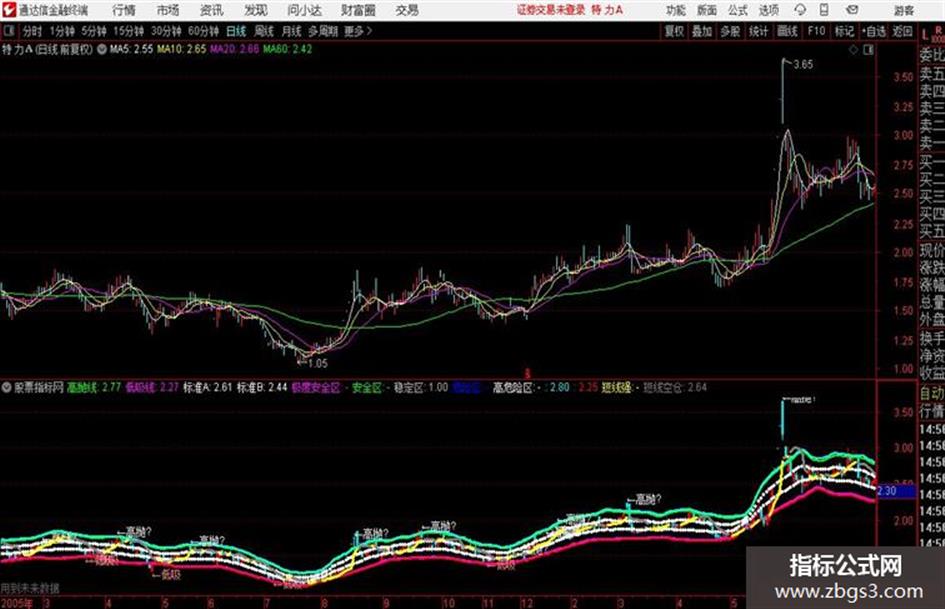Image resolution: width=945 pixels, height=609 pixels.
Task: Add stock via 自选 button
Action: pyautogui.click(x=874, y=31)
